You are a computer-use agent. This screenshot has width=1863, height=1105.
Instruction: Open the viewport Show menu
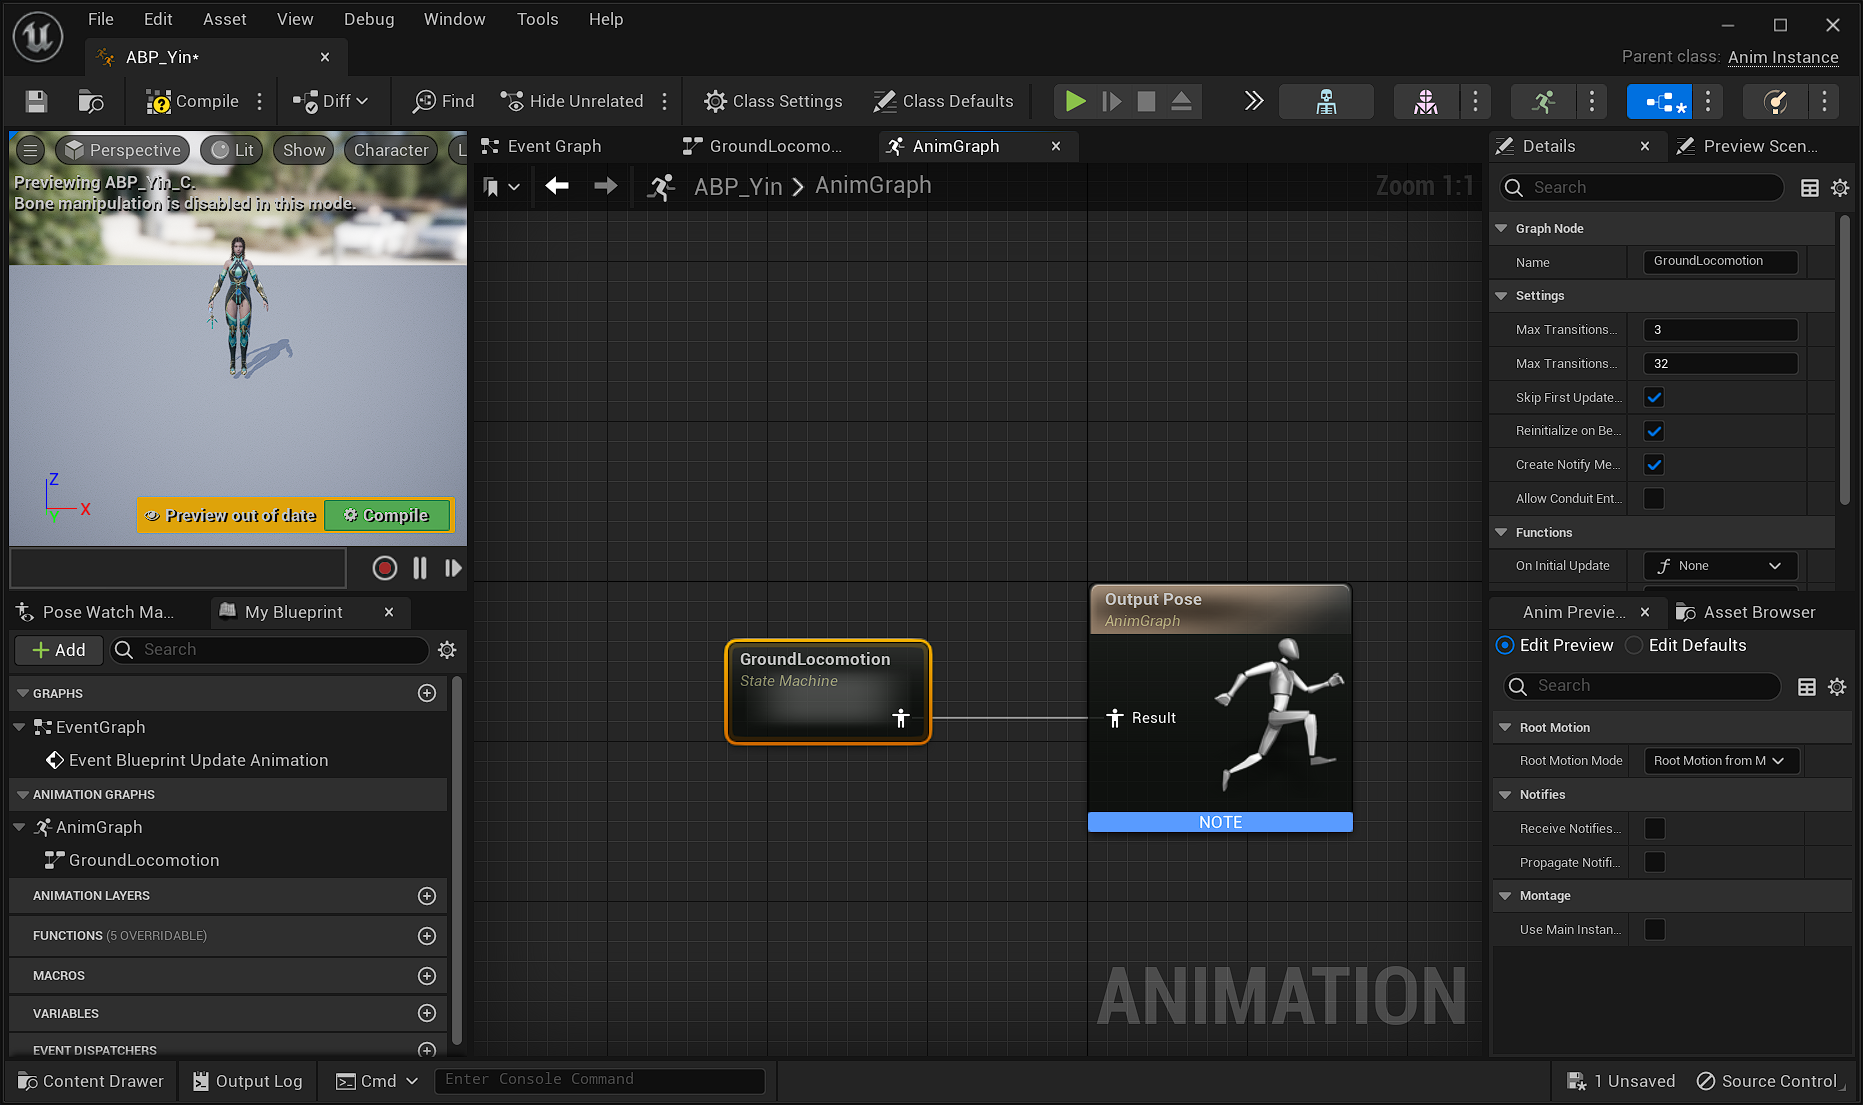coord(304,150)
